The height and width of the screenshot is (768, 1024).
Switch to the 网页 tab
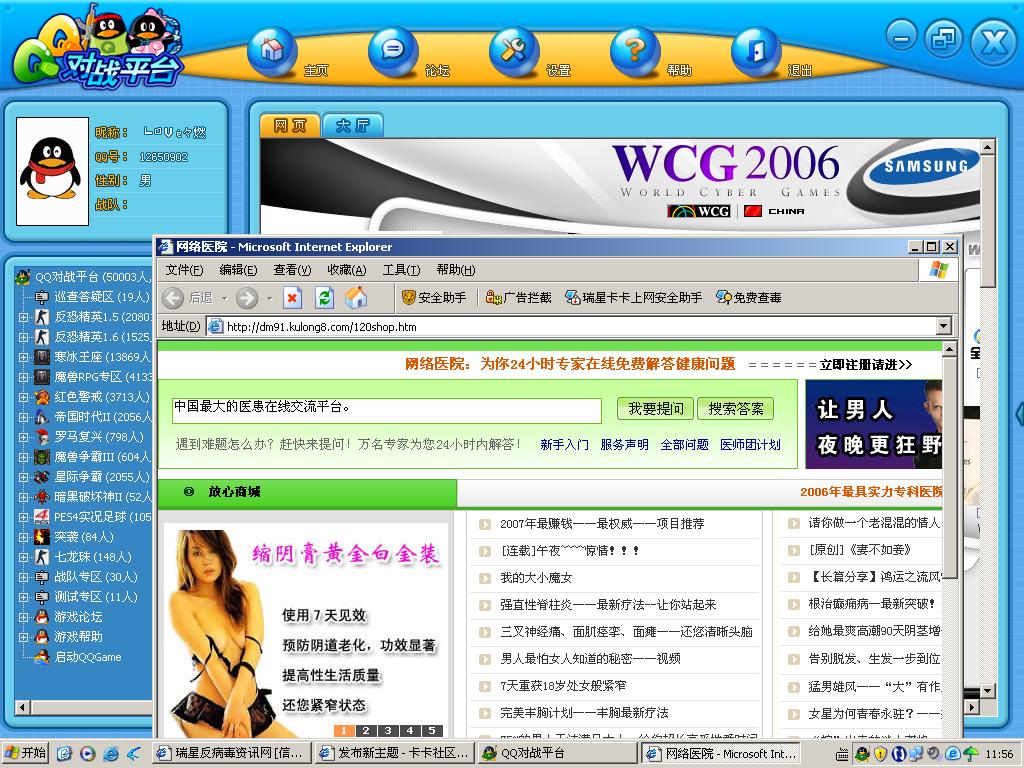(290, 125)
